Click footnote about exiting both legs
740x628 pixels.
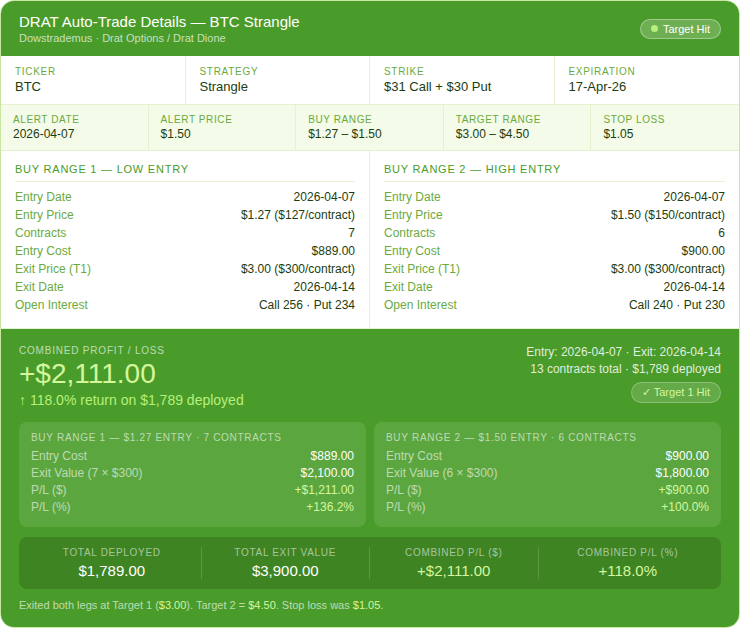pos(201,605)
